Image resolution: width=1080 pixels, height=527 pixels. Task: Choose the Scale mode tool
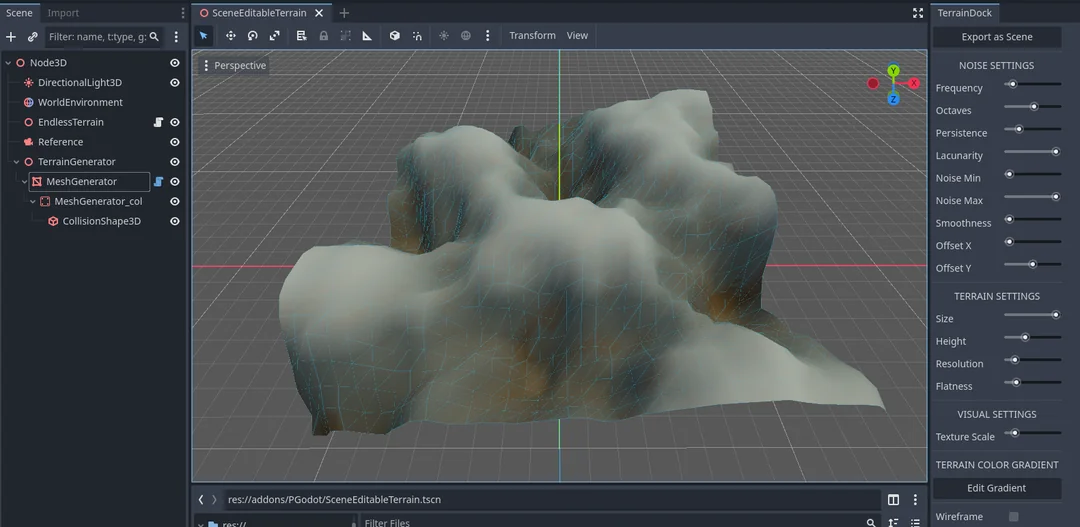(274, 36)
